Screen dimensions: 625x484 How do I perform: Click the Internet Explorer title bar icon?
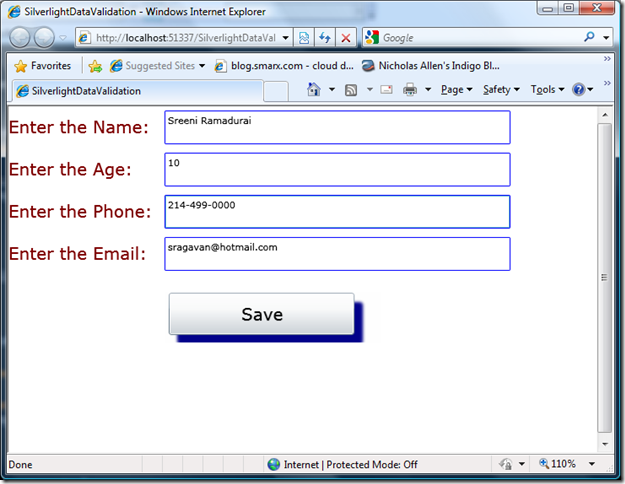tap(14, 12)
